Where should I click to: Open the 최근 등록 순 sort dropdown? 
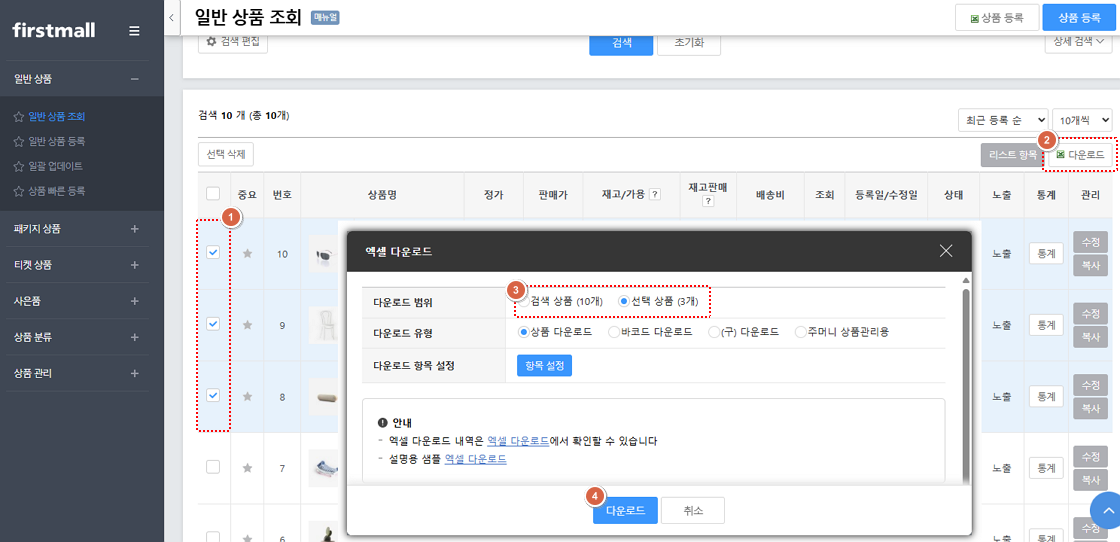pos(1003,119)
